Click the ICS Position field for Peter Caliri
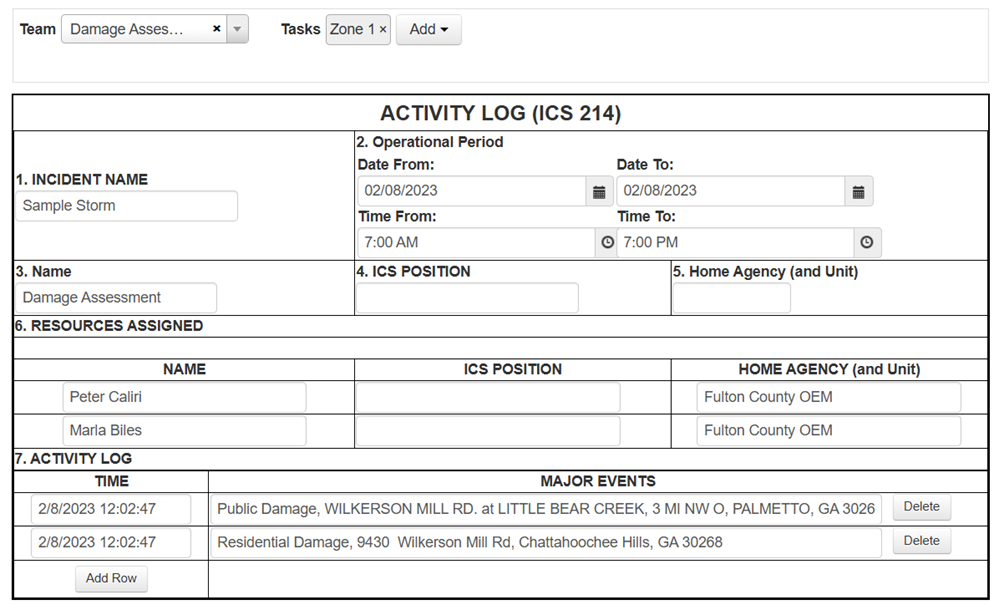This screenshot has width=999, height=605. coord(487,397)
